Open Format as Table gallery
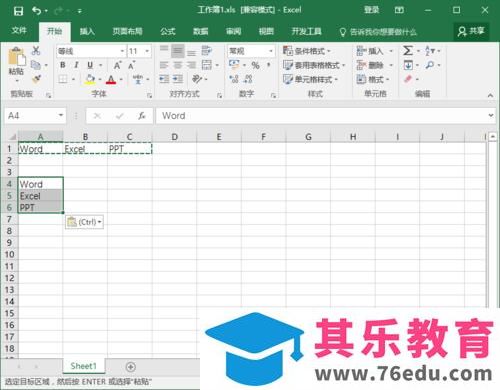The width and height of the screenshot is (500, 390). pyautogui.click(x=314, y=65)
